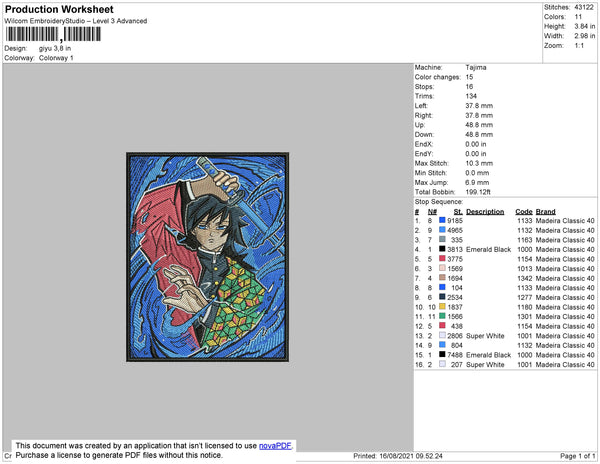Click the "Page 1 of 1" footer text
This screenshot has width=600, height=464.
pyautogui.click(x=577, y=456)
